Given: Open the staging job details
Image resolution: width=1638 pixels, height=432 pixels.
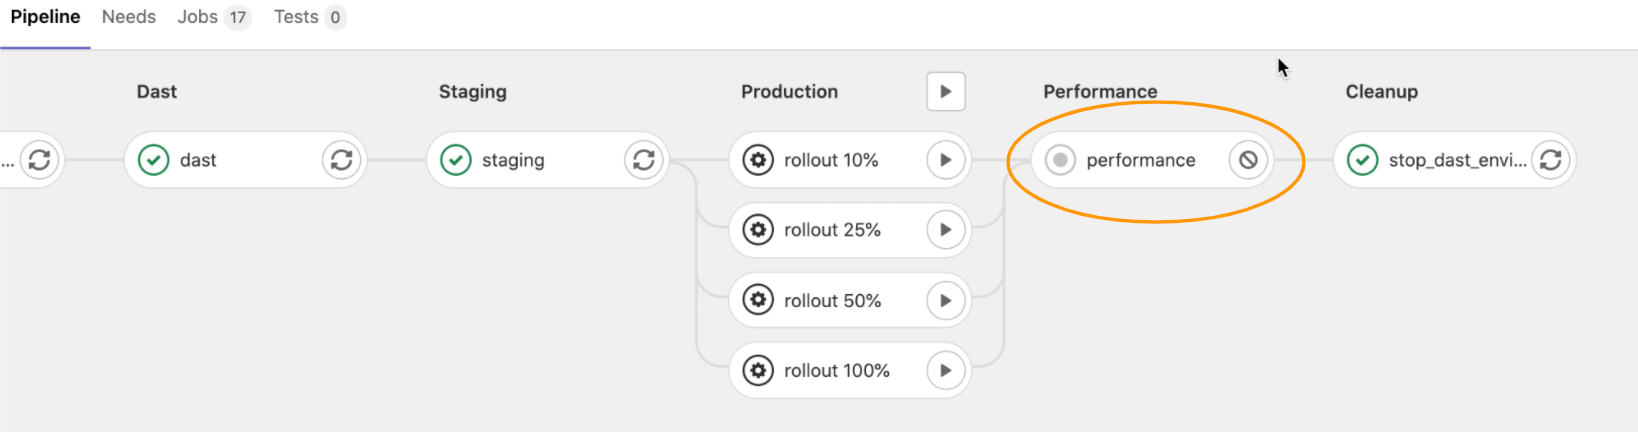Looking at the screenshot, I should tap(513, 160).
